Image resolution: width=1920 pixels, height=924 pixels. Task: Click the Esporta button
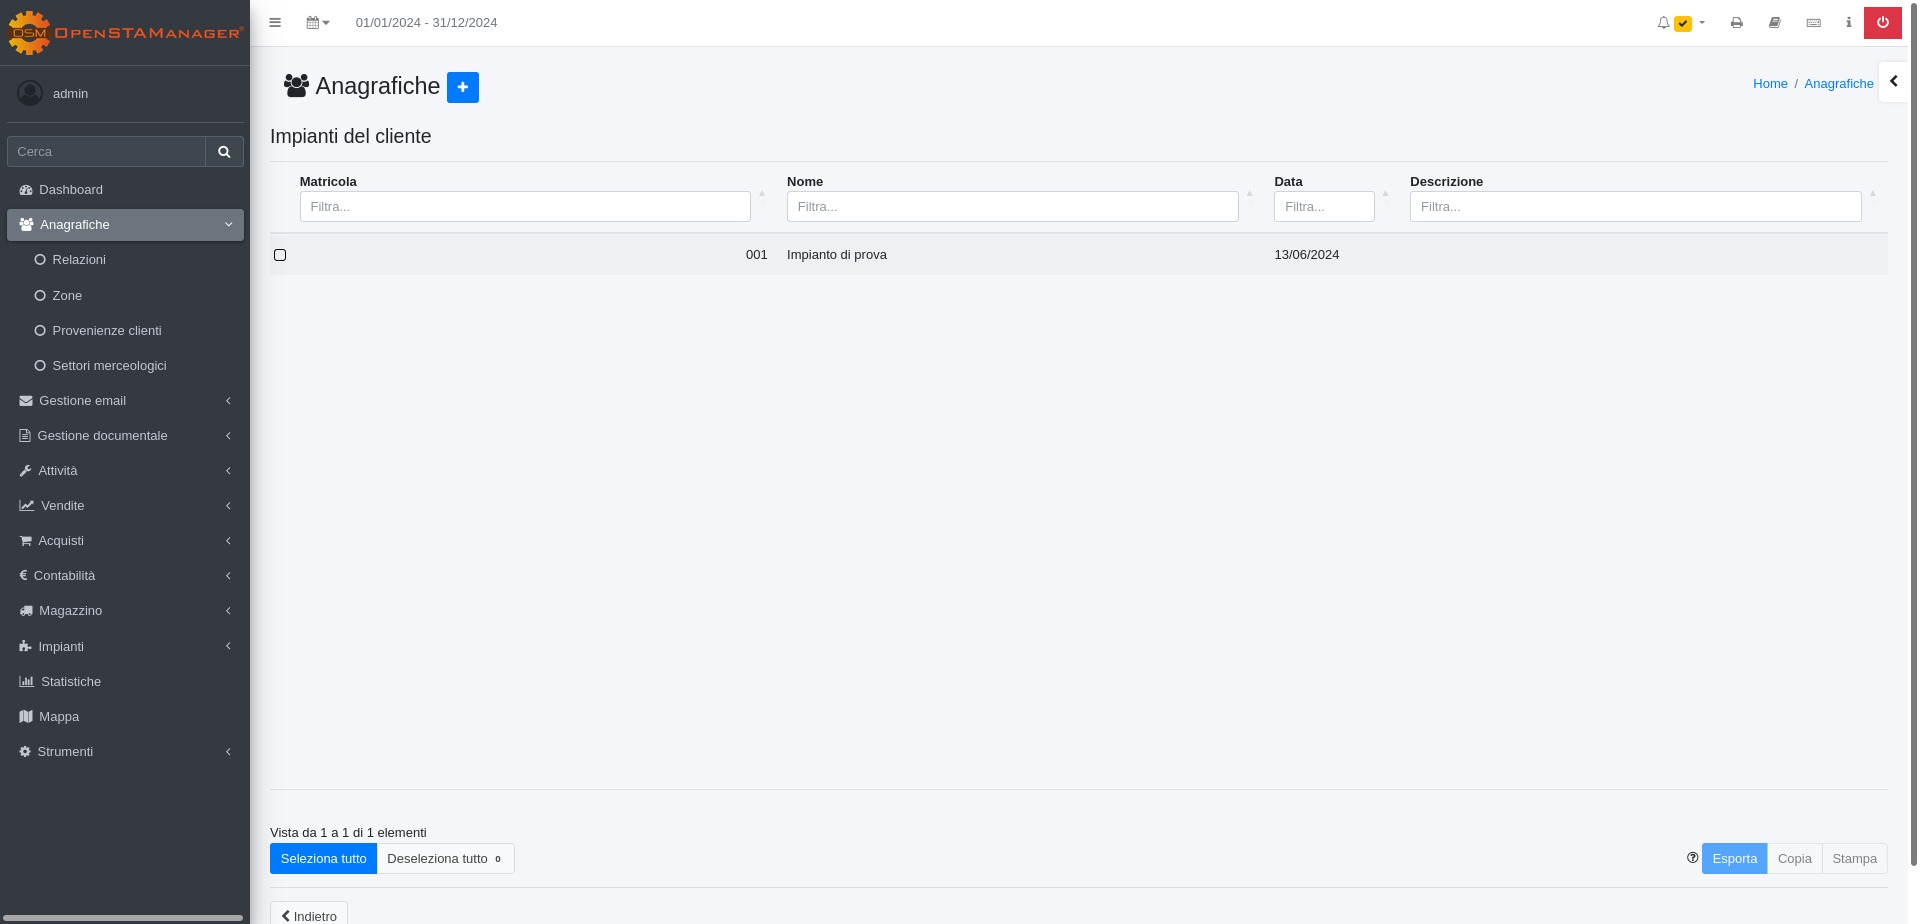[1734, 859]
